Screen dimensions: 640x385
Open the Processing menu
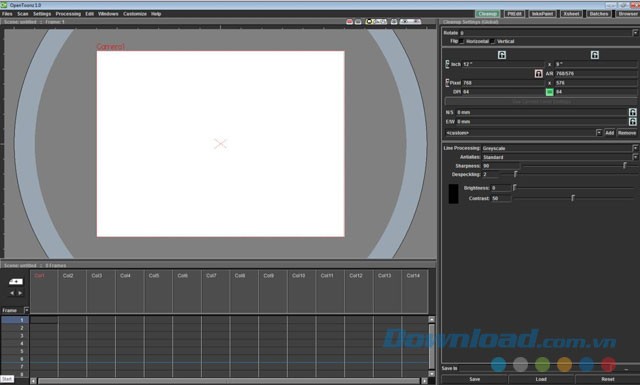[x=68, y=14]
